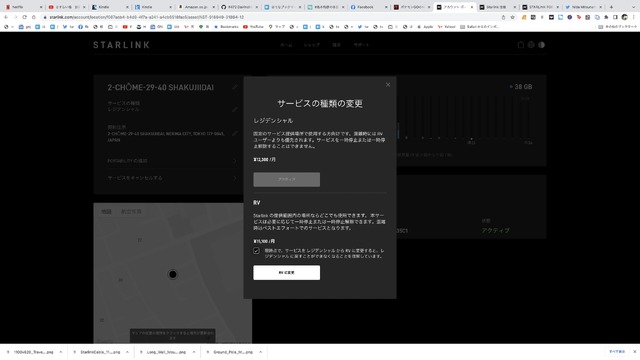Expand the cancel service row chevron
Screen dimensions: 640x360
tap(235, 178)
